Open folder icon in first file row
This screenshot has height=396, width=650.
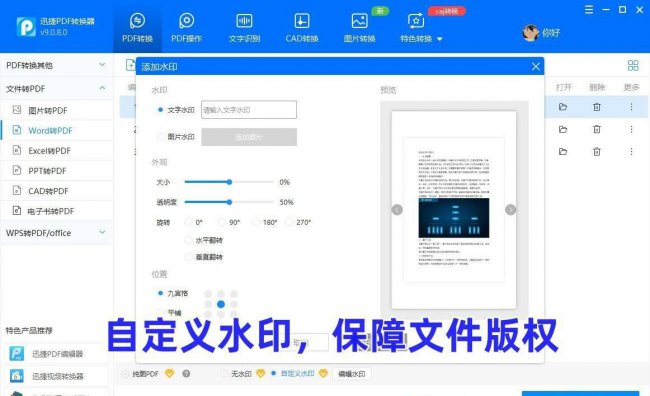(x=563, y=107)
